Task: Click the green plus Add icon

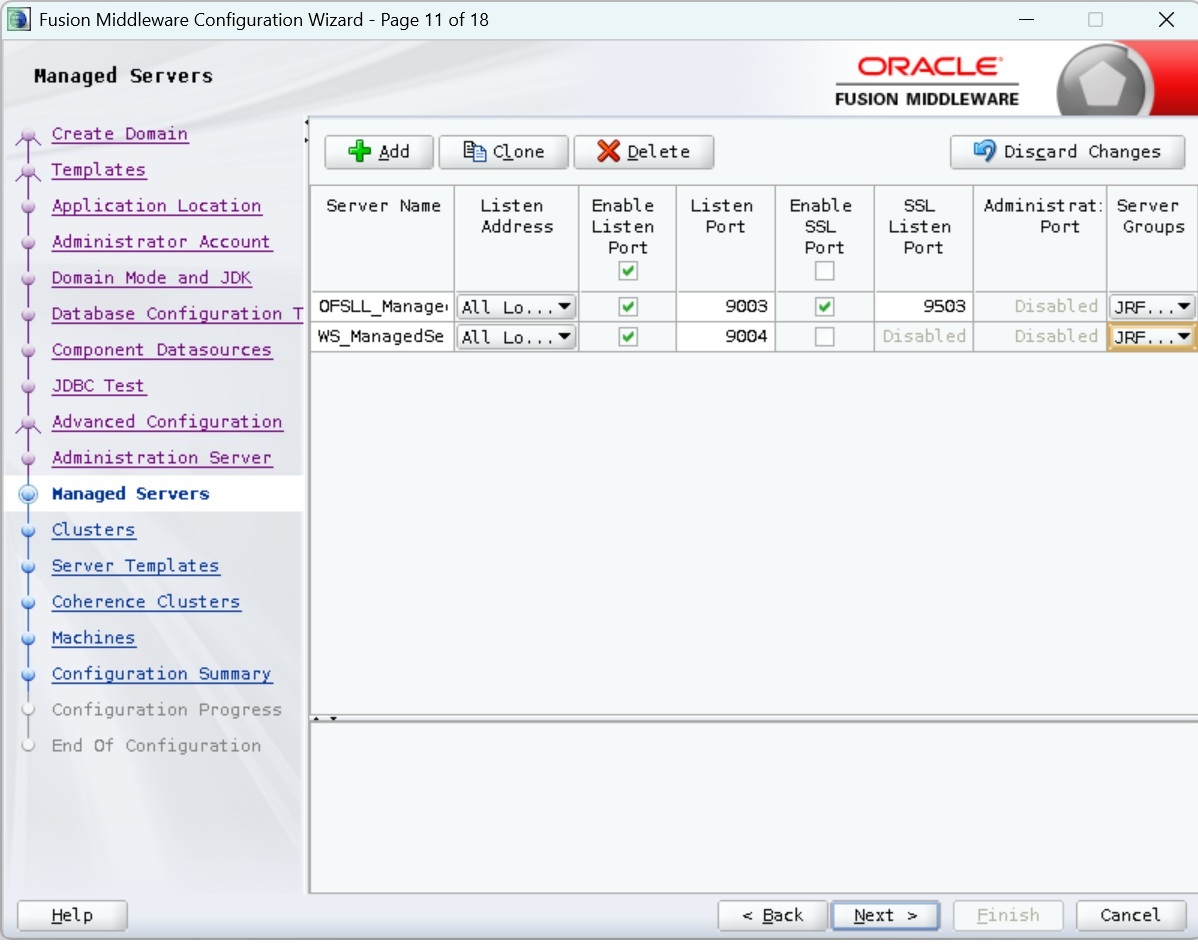Action: click(359, 151)
